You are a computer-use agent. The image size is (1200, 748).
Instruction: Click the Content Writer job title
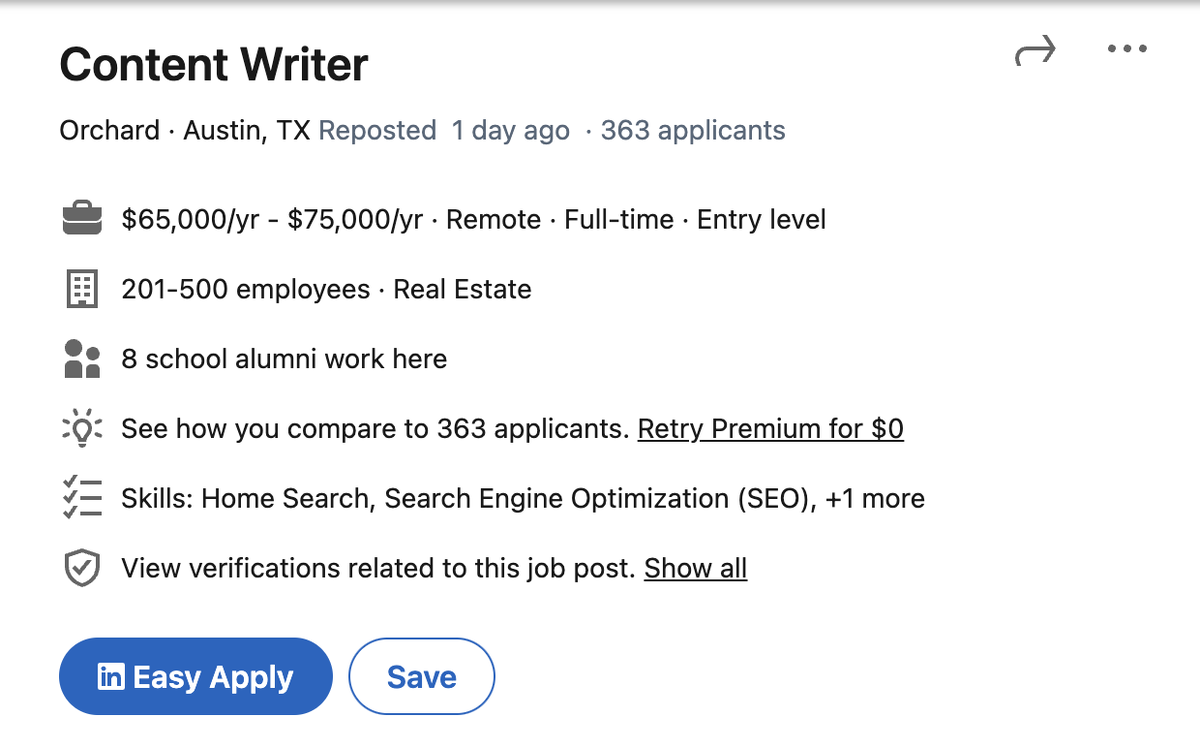click(x=214, y=65)
